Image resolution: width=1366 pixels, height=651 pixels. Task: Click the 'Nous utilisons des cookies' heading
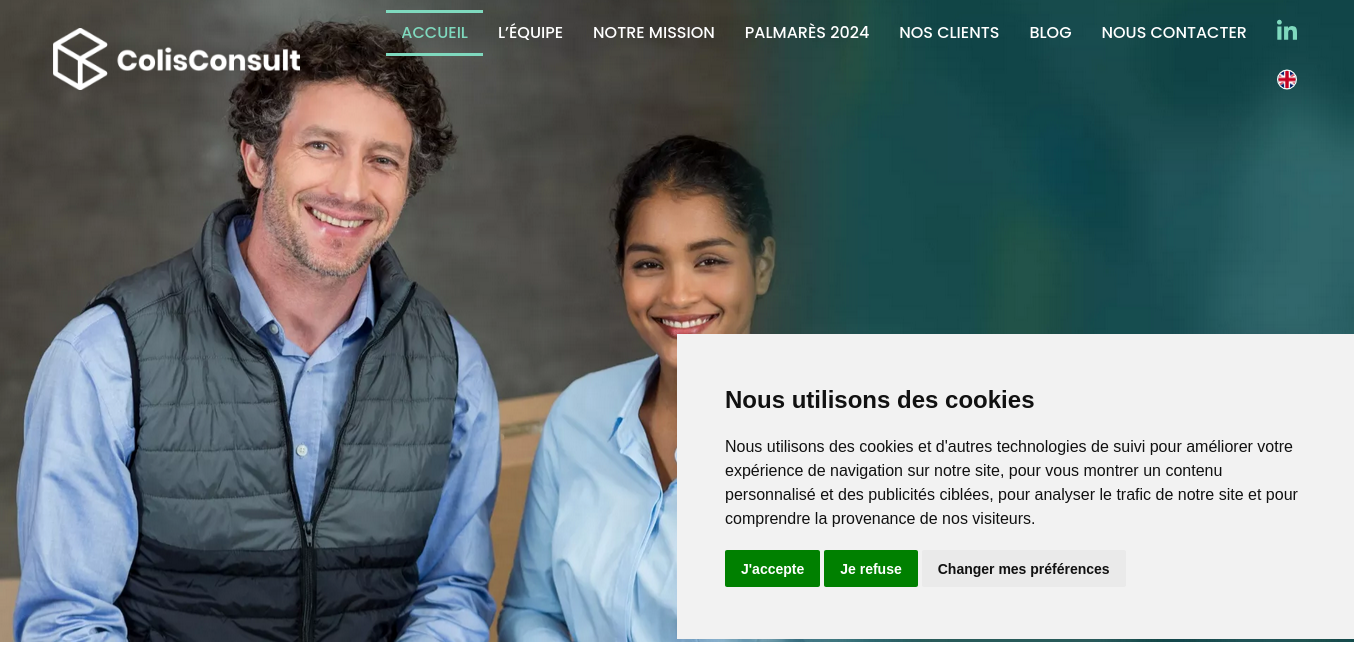pyautogui.click(x=879, y=399)
